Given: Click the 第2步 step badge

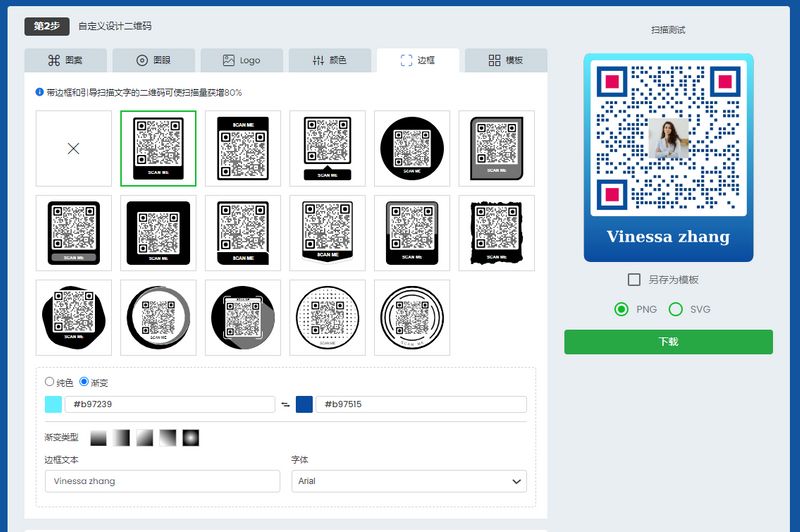Looking at the screenshot, I should pyautogui.click(x=47, y=26).
